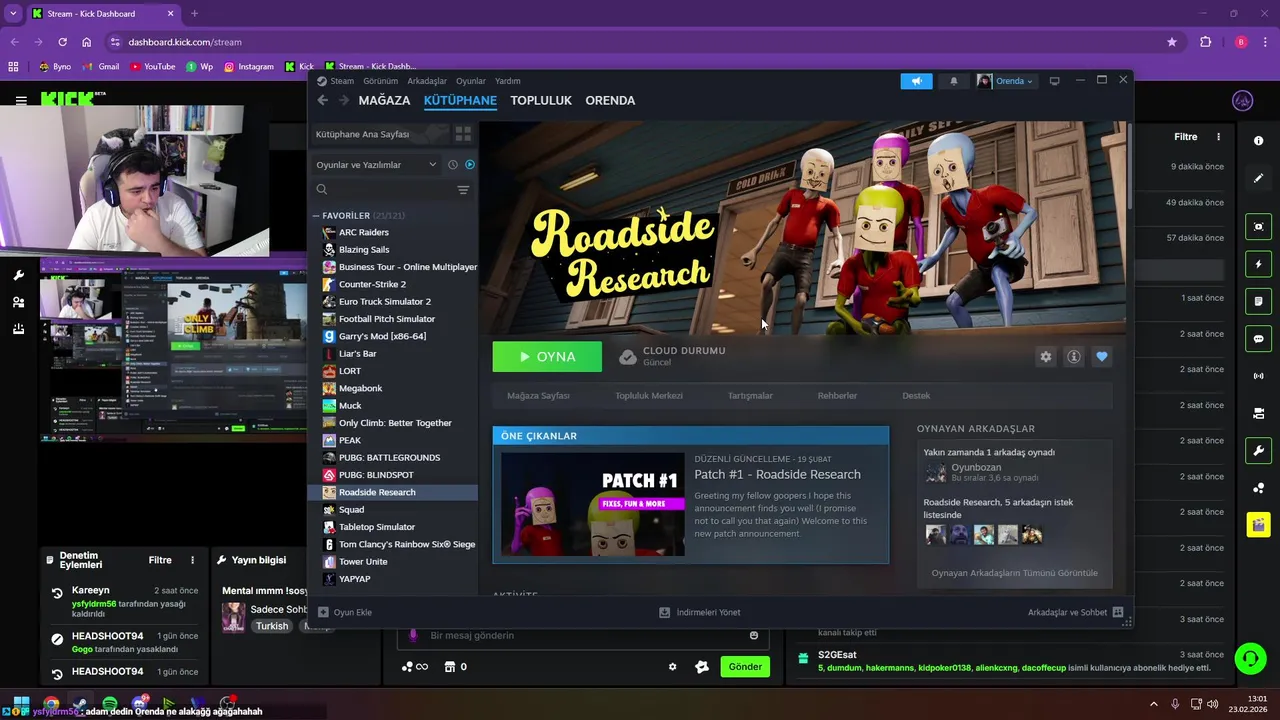
Task: Open the Tartışmalar link
Action: [750, 396]
